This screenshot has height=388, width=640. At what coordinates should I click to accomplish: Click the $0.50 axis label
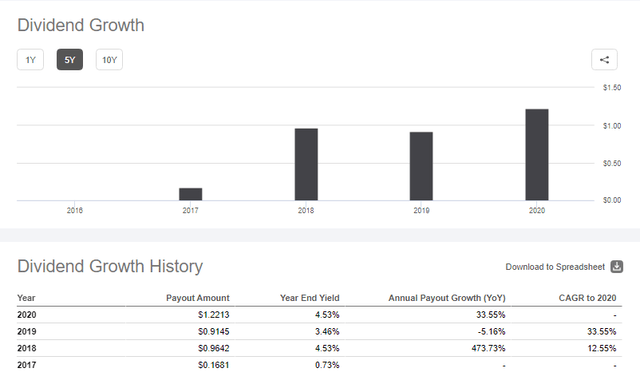pos(612,163)
